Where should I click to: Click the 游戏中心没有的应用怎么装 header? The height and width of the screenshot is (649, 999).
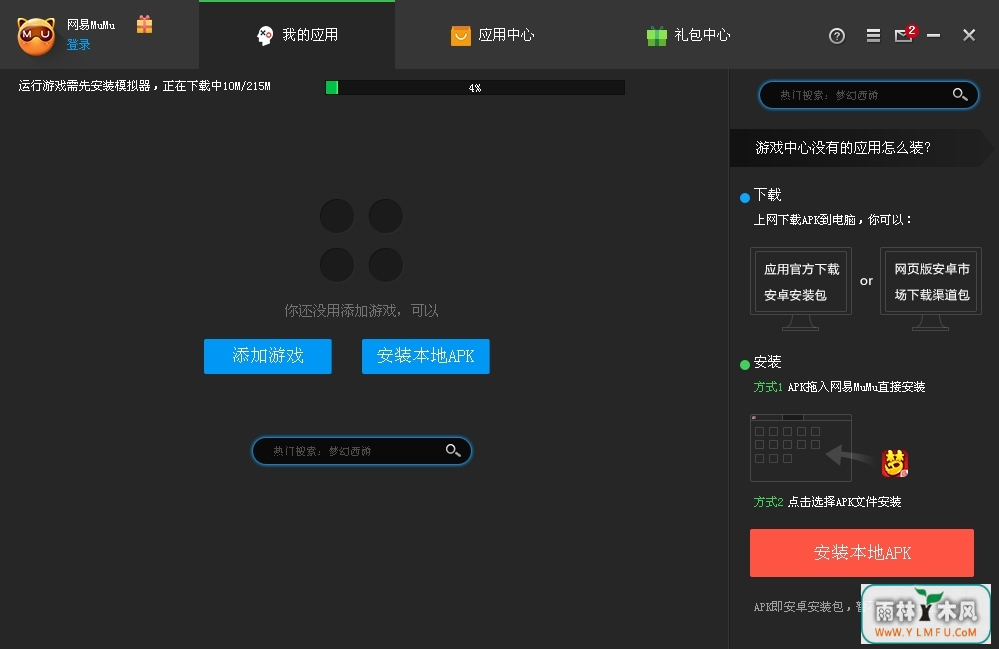click(843, 148)
